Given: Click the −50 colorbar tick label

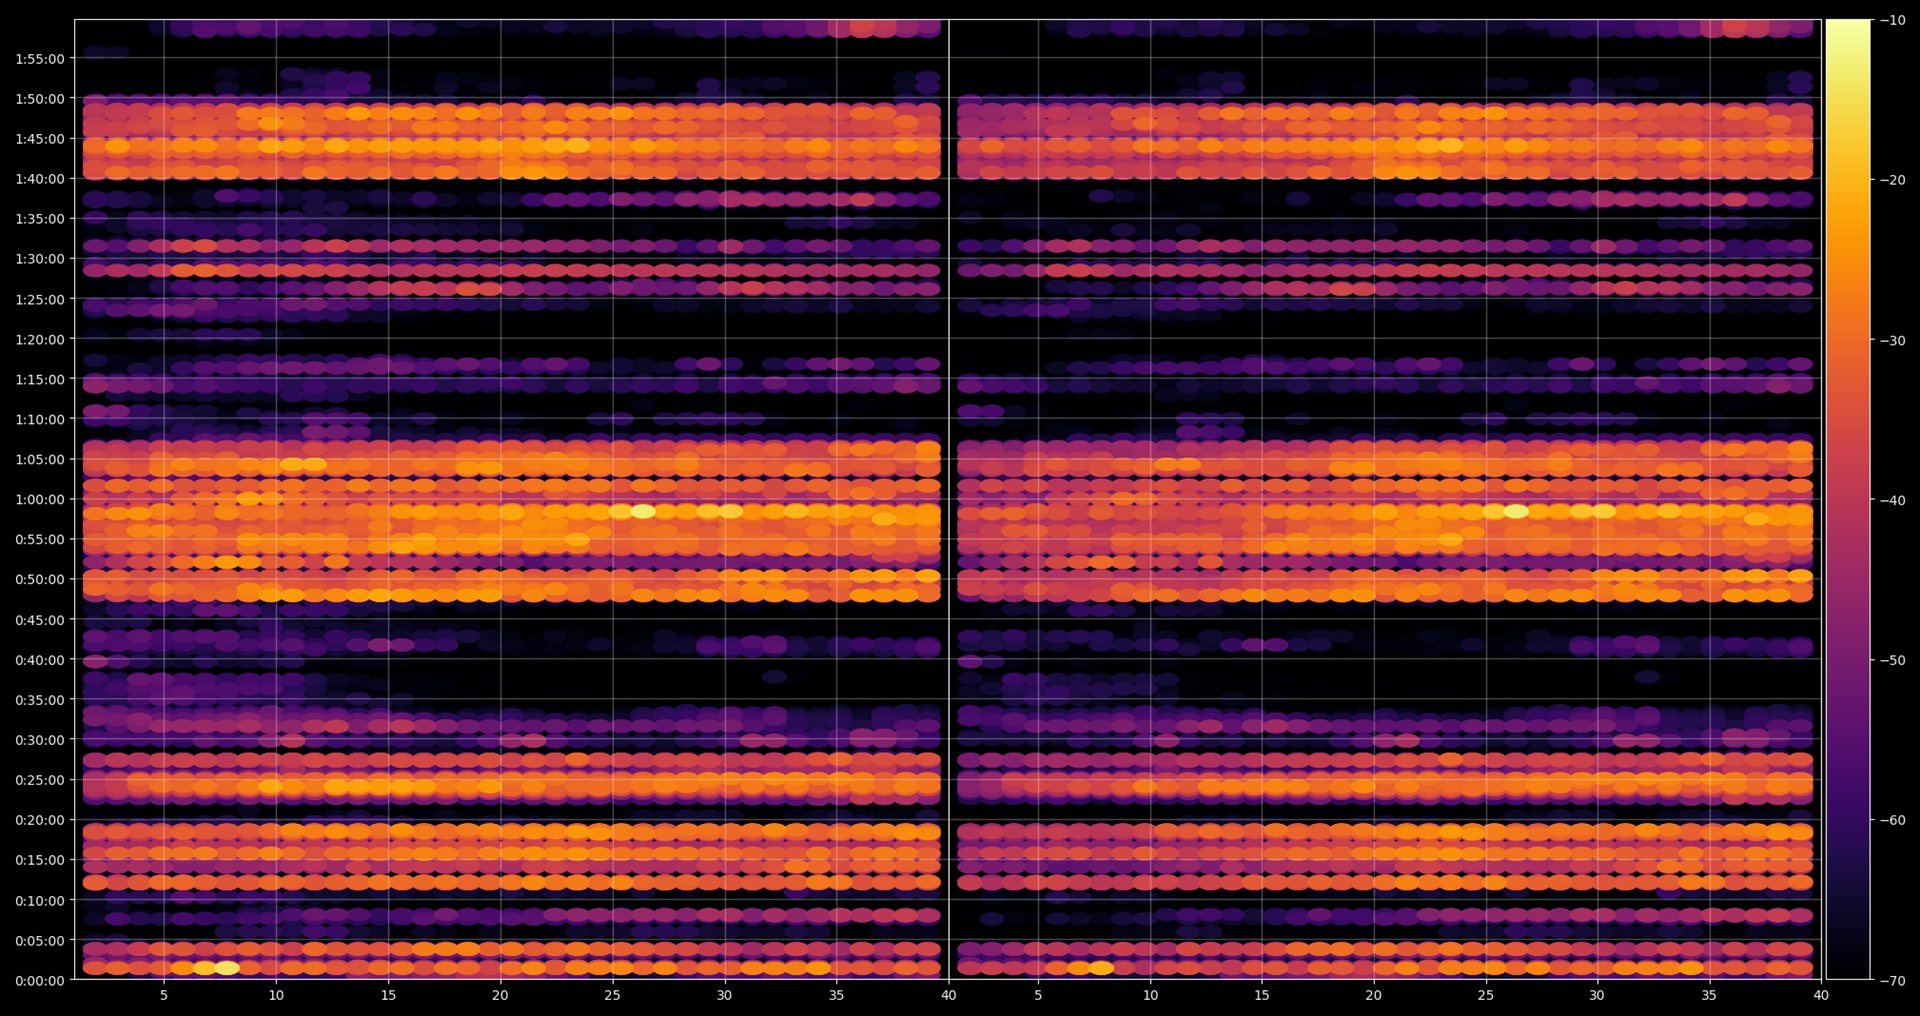Looking at the screenshot, I should [x=1893, y=660].
